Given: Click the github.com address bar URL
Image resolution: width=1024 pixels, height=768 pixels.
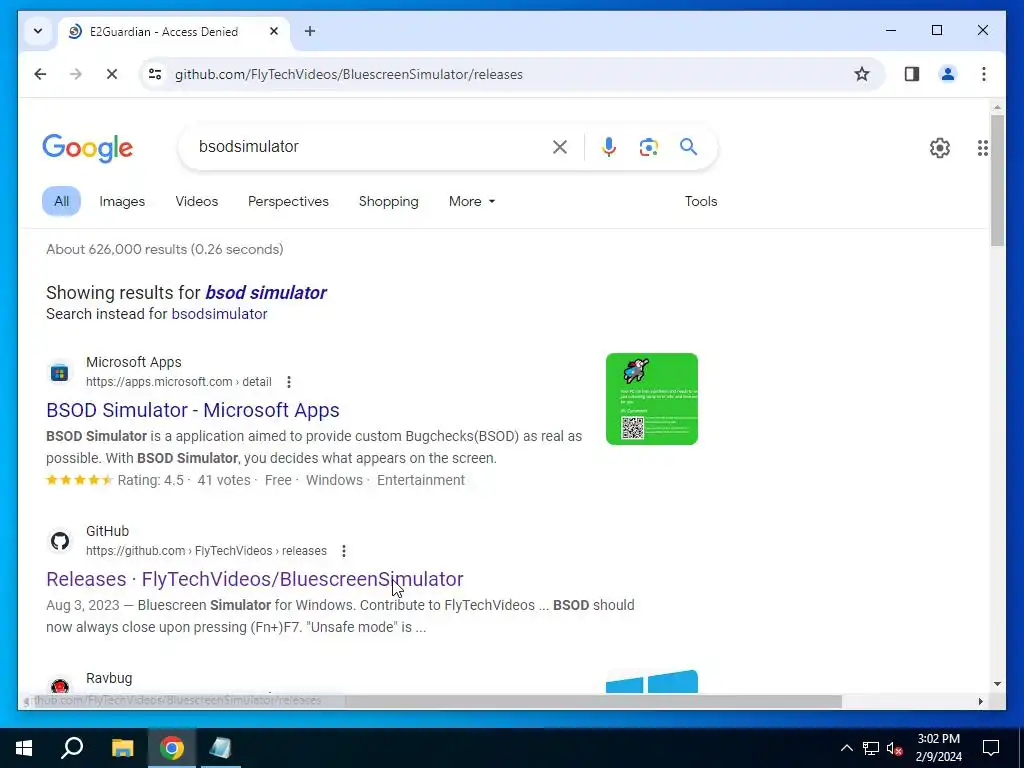Looking at the screenshot, I should [x=349, y=74].
